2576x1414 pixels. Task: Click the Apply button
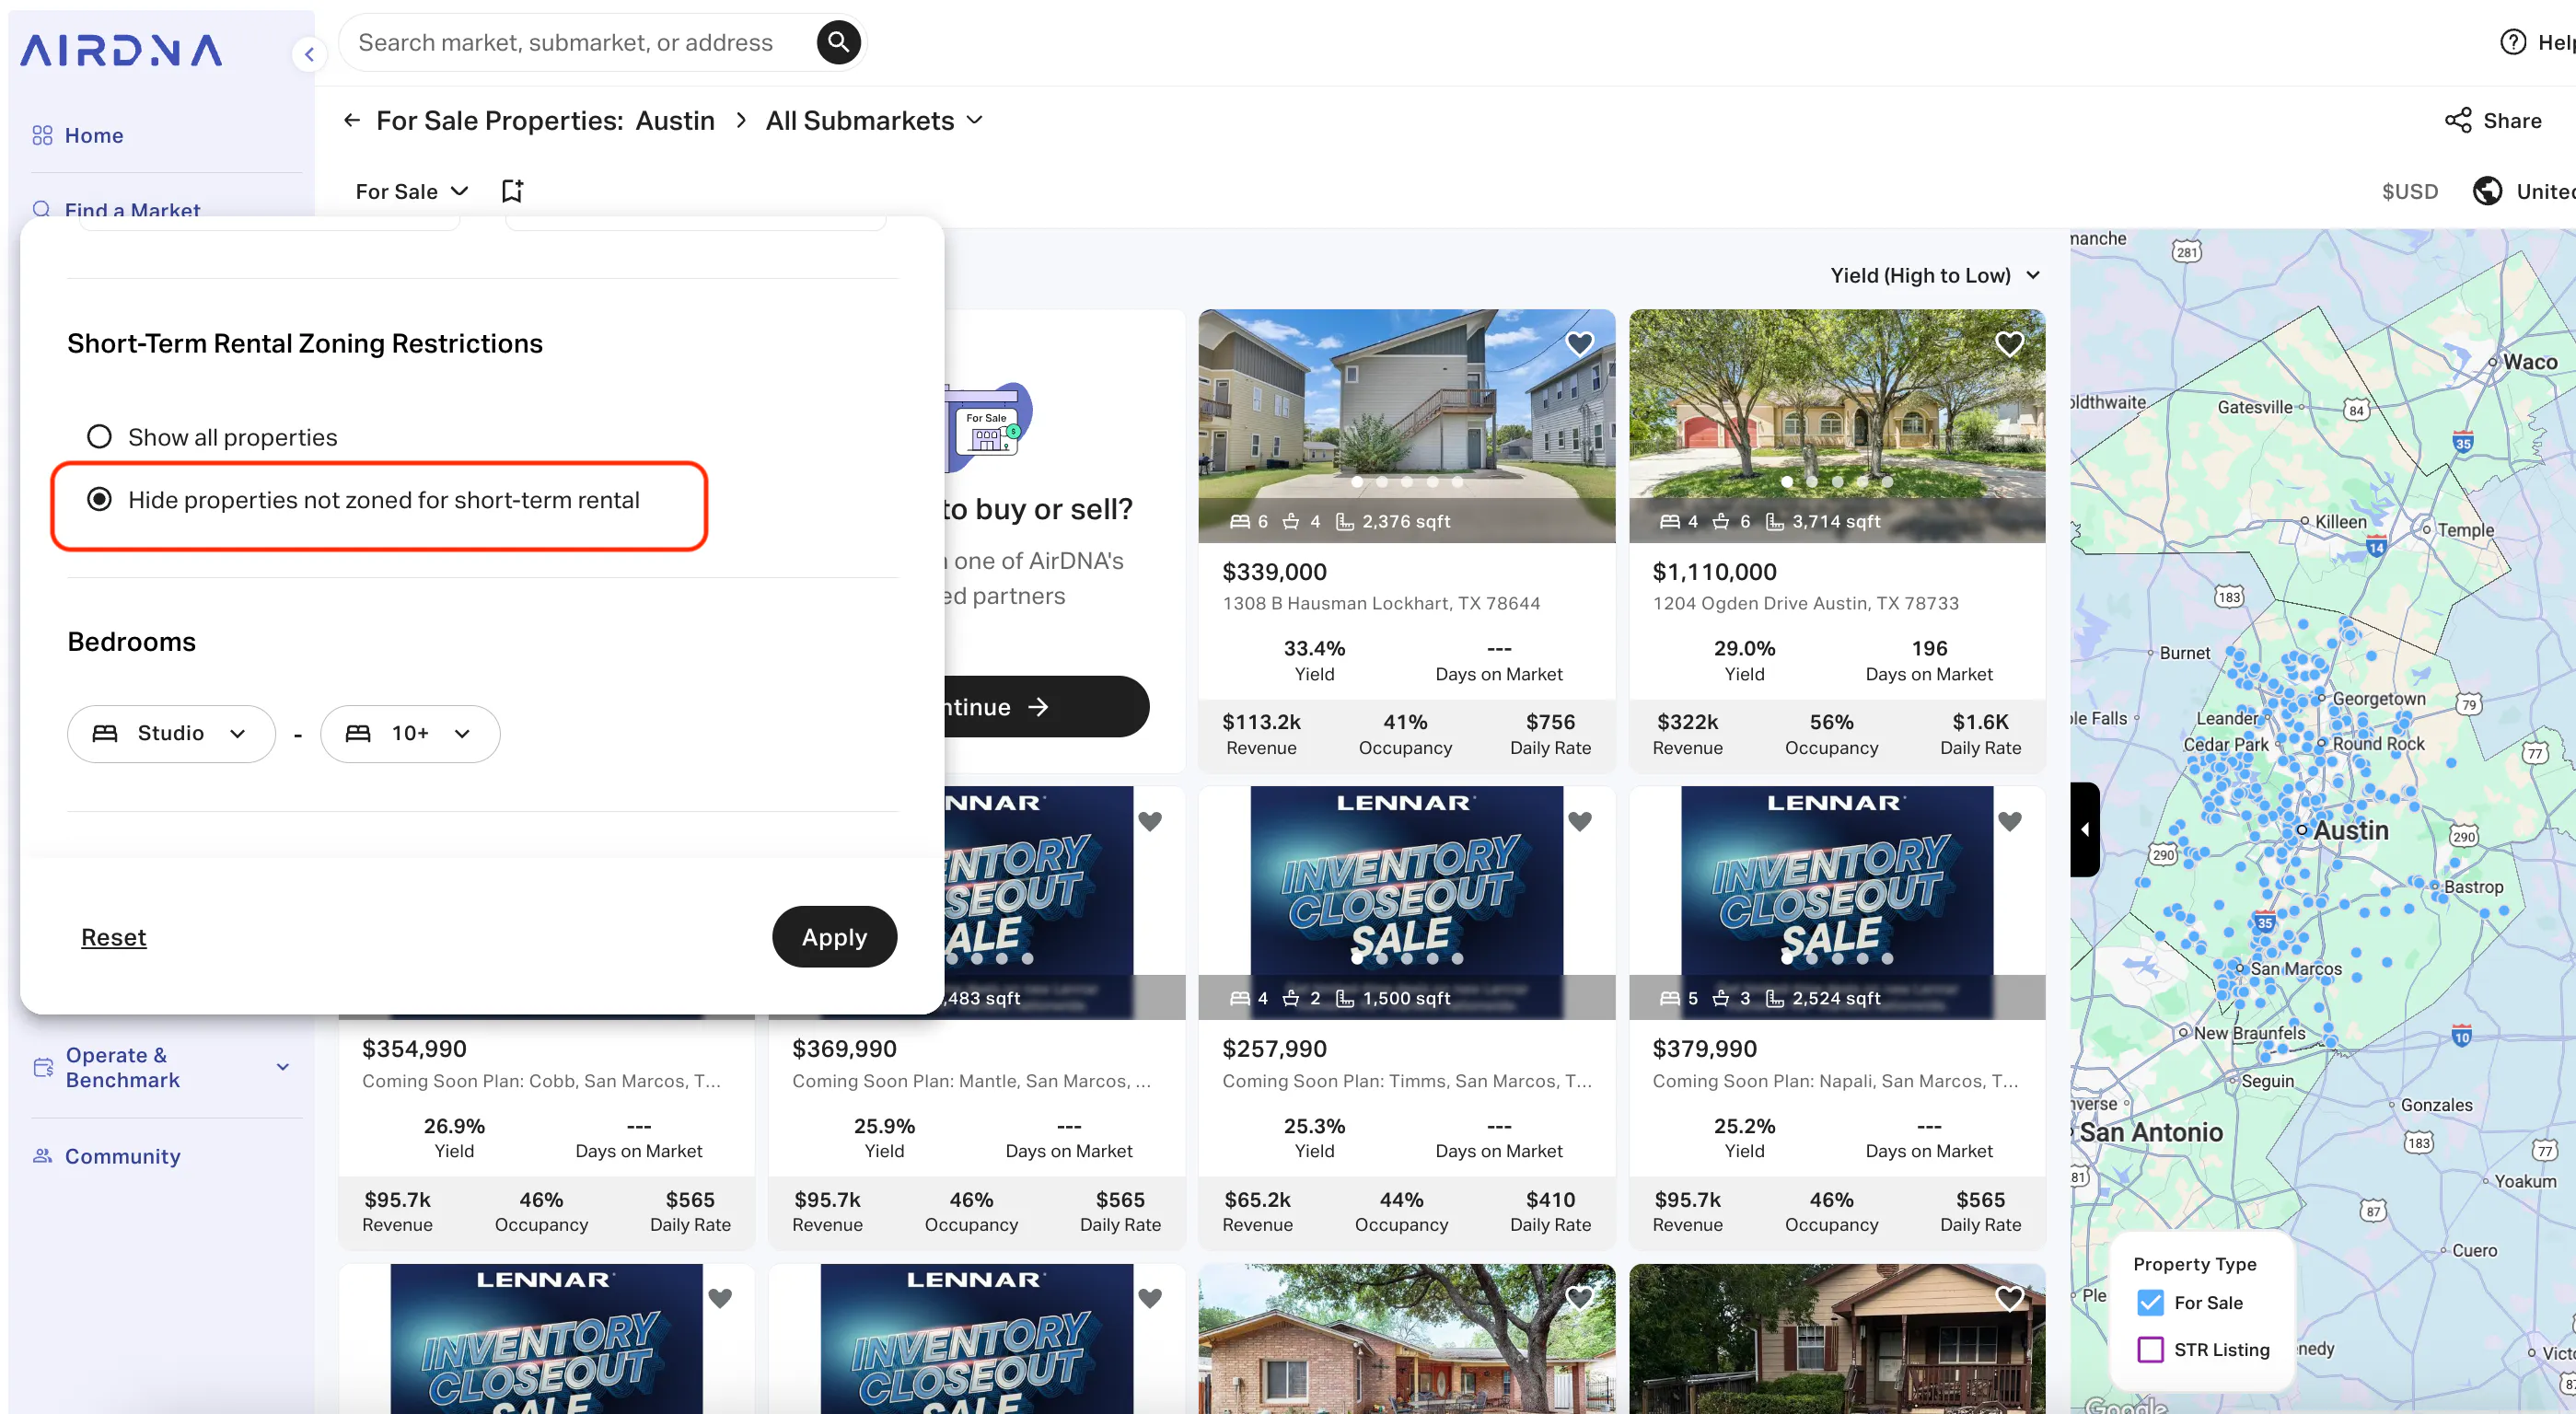point(834,937)
